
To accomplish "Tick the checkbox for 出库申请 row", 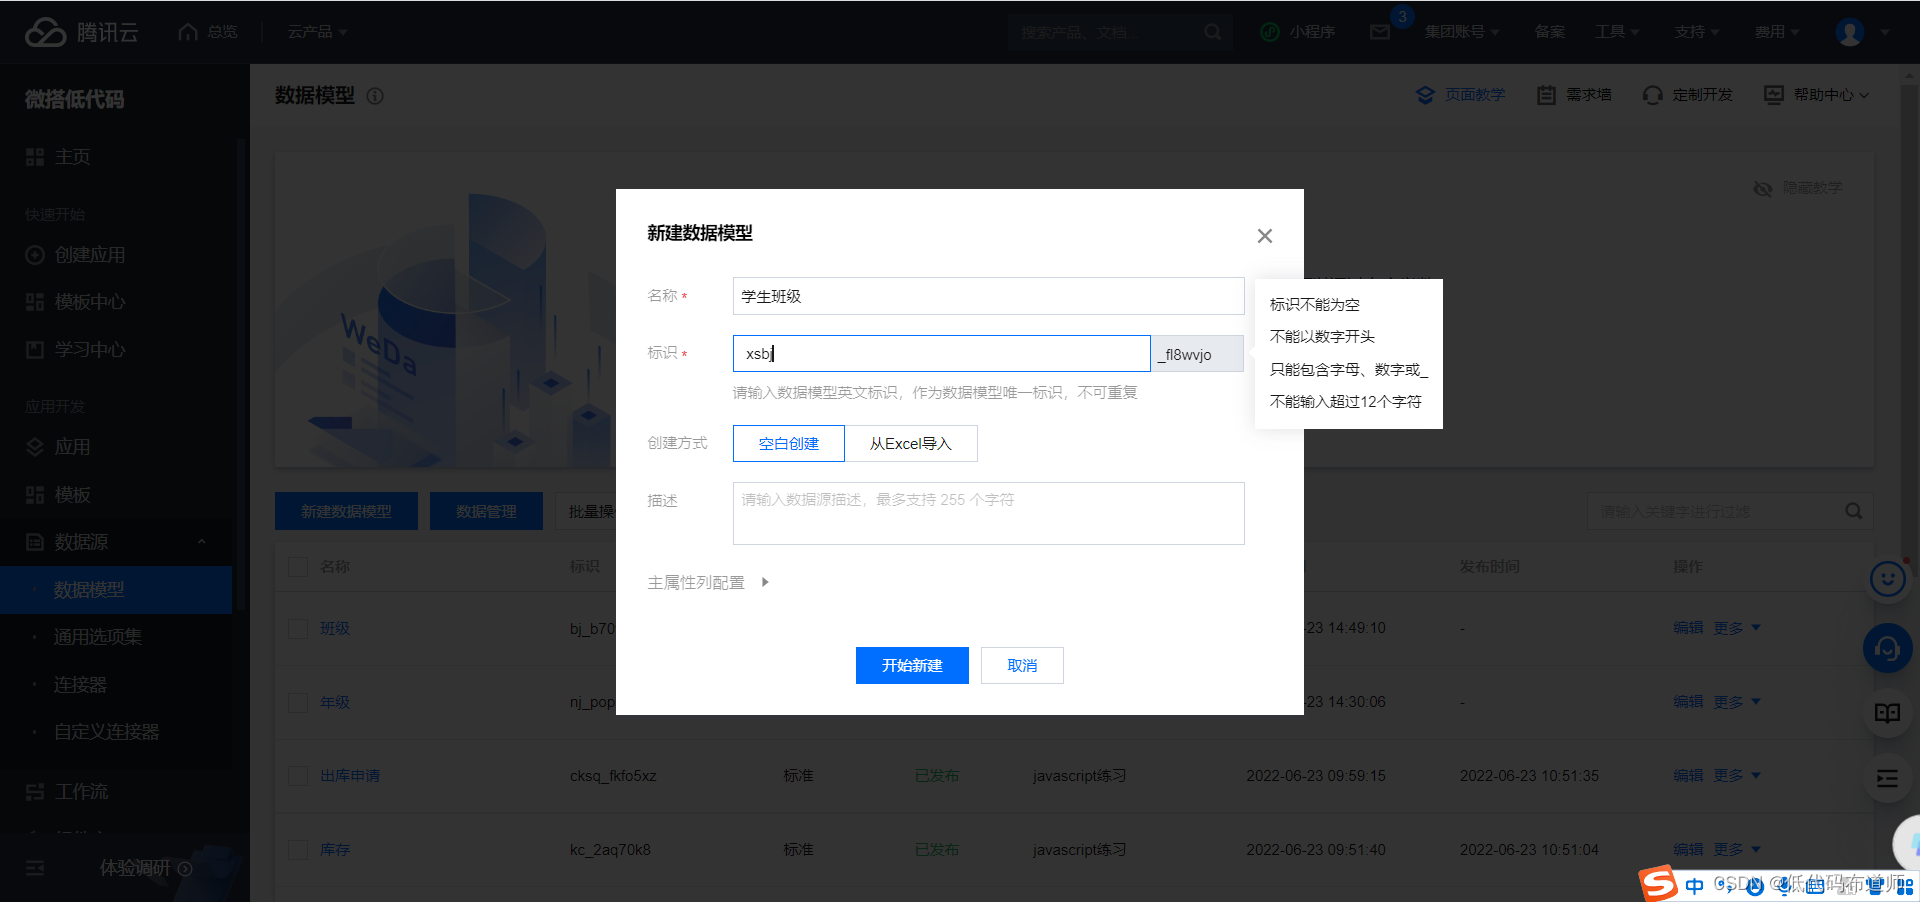I will (298, 775).
